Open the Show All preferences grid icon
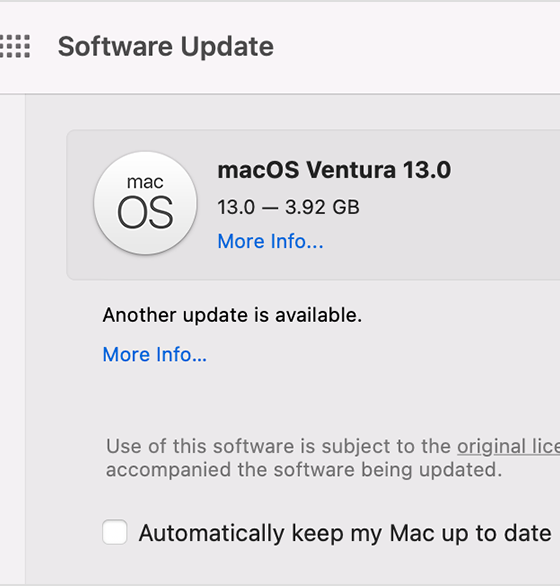 pos(15,46)
